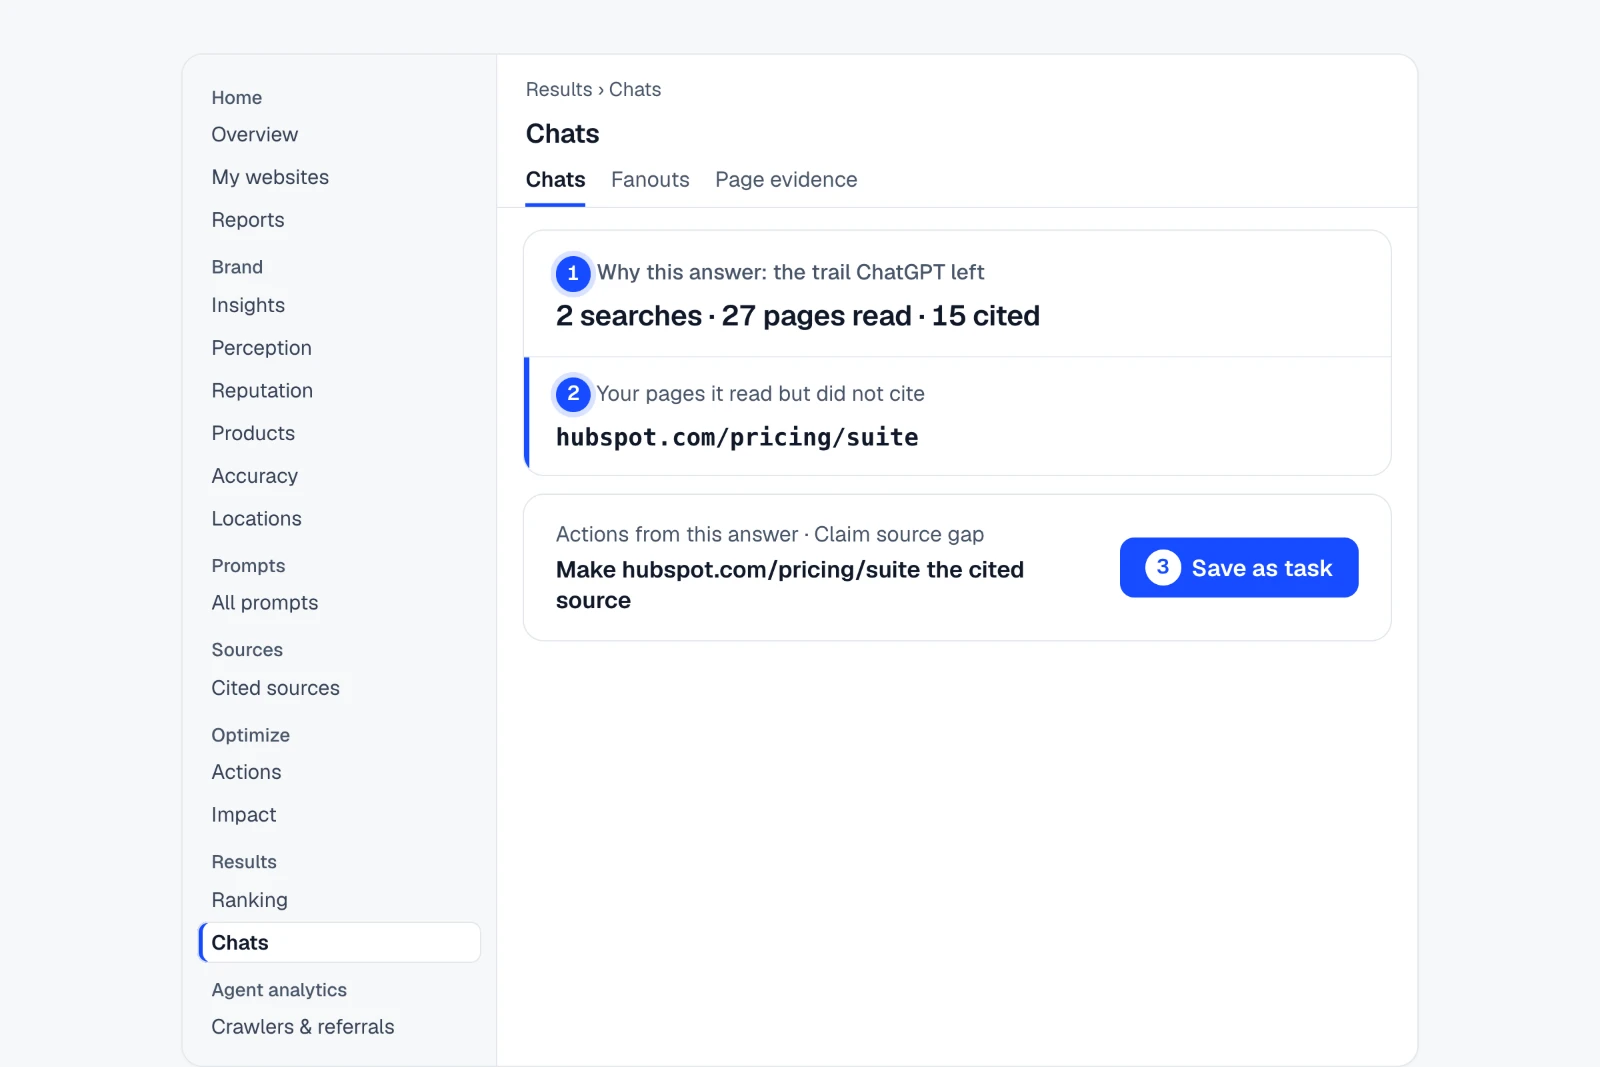
Task: Open the Reports page
Action: click(248, 220)
